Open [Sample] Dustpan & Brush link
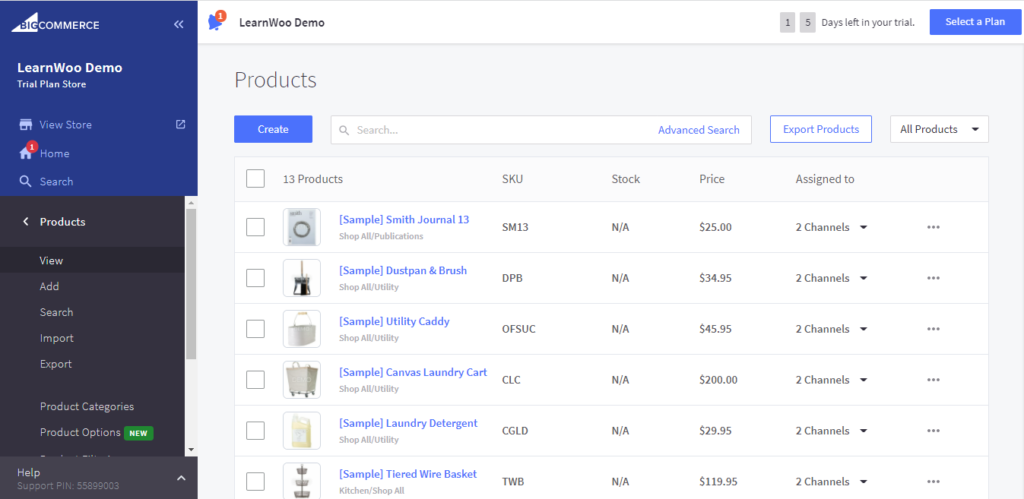The height and width of the screenshot is (499, 1024). pos(403,270)
